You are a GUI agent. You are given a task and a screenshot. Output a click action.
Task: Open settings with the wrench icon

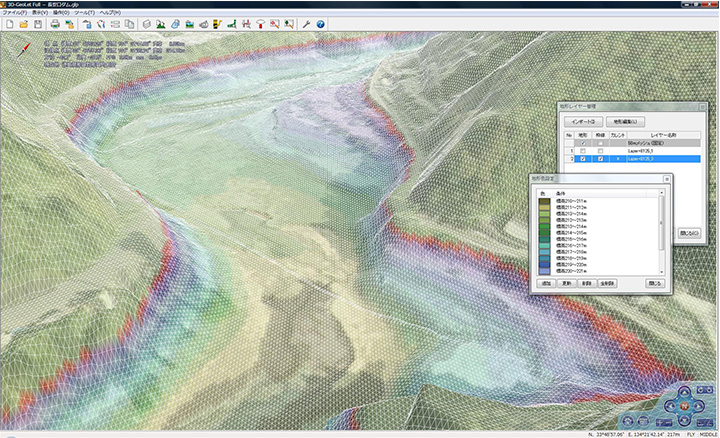click(305, 23)
